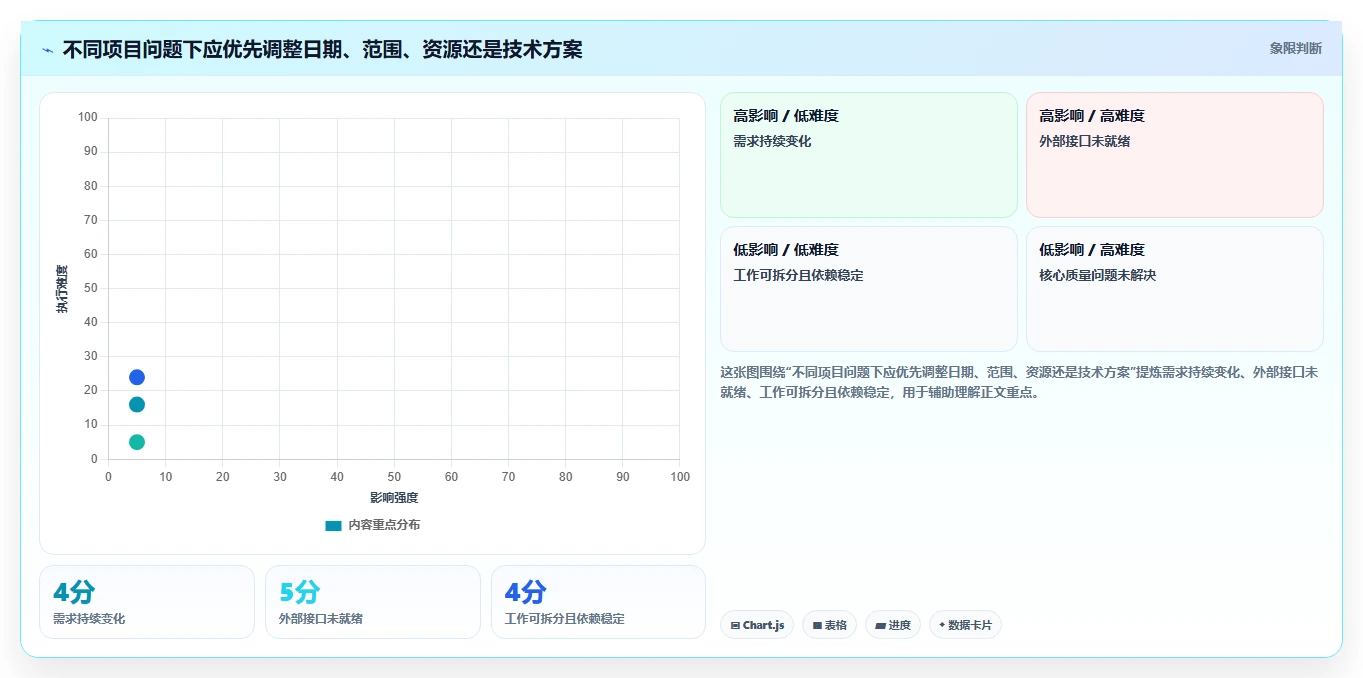Select the 4分 需求持续变化 score card
The image size is (1363, 678).
(147, 602)
